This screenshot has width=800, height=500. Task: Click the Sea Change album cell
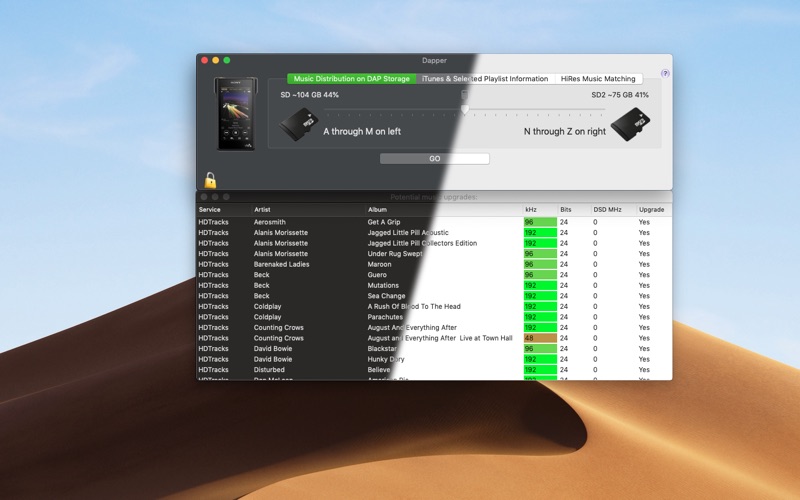386,296
